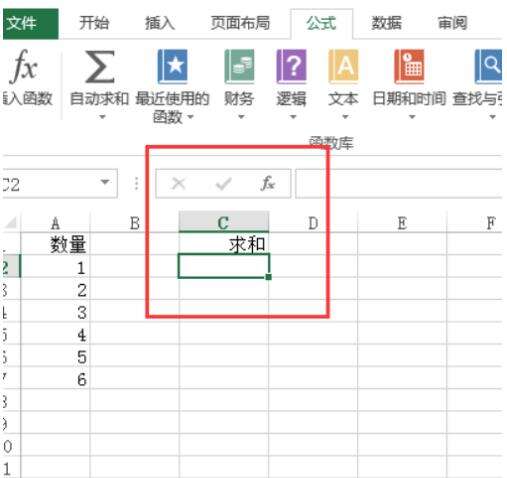Click the fx insert function formula bar icon
This screenshot has width=507, height=478.
click(268, 183)
